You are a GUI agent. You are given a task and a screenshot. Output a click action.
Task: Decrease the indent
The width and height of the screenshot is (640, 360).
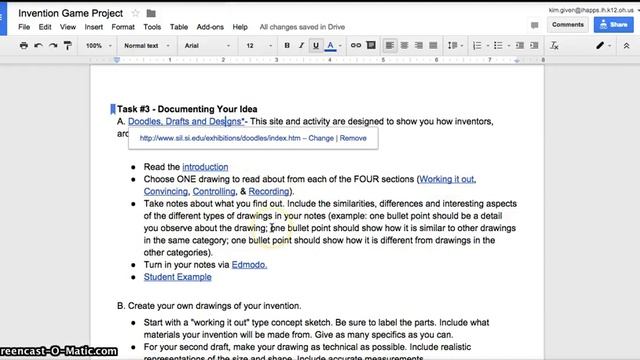pos(520,45)
